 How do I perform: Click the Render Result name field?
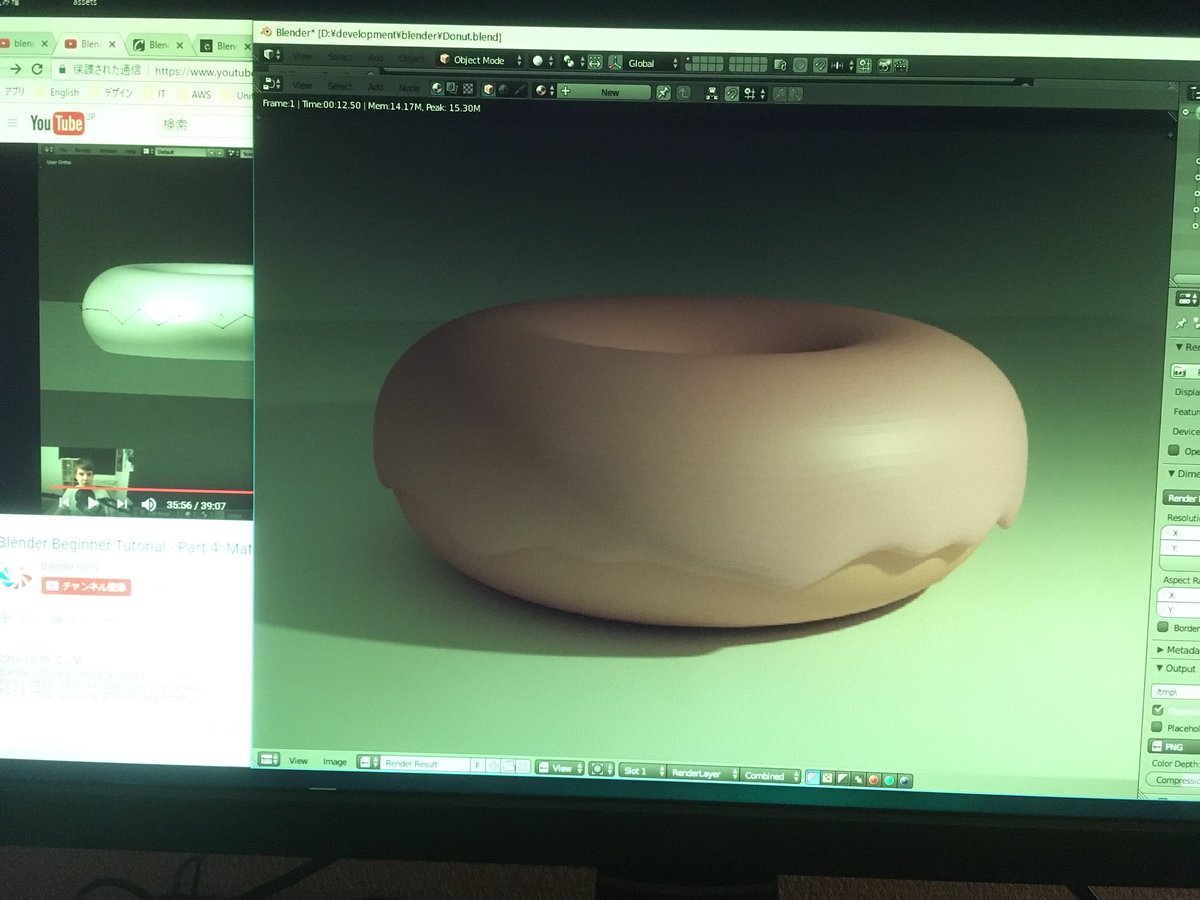coord(426,764)
